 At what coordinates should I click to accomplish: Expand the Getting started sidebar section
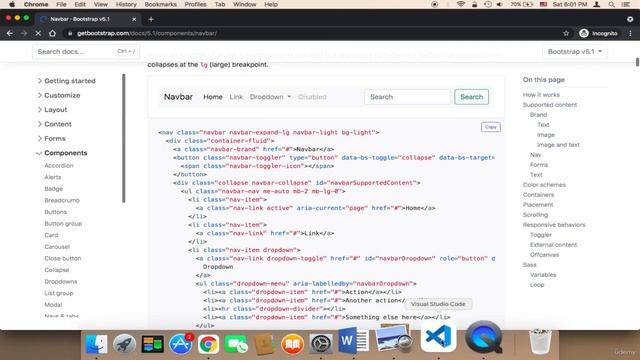click(x=66, y=81)
